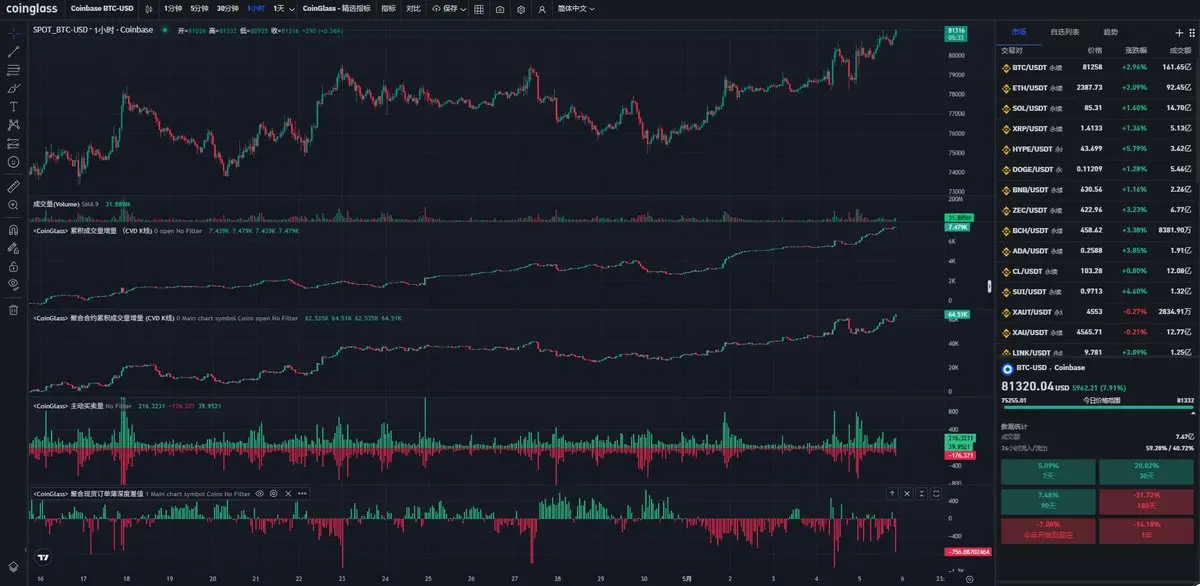1200x586 pixels.
Task: Switch to 5分钟 timeframe
Action: pyautogui.click(x=200, y=8)
